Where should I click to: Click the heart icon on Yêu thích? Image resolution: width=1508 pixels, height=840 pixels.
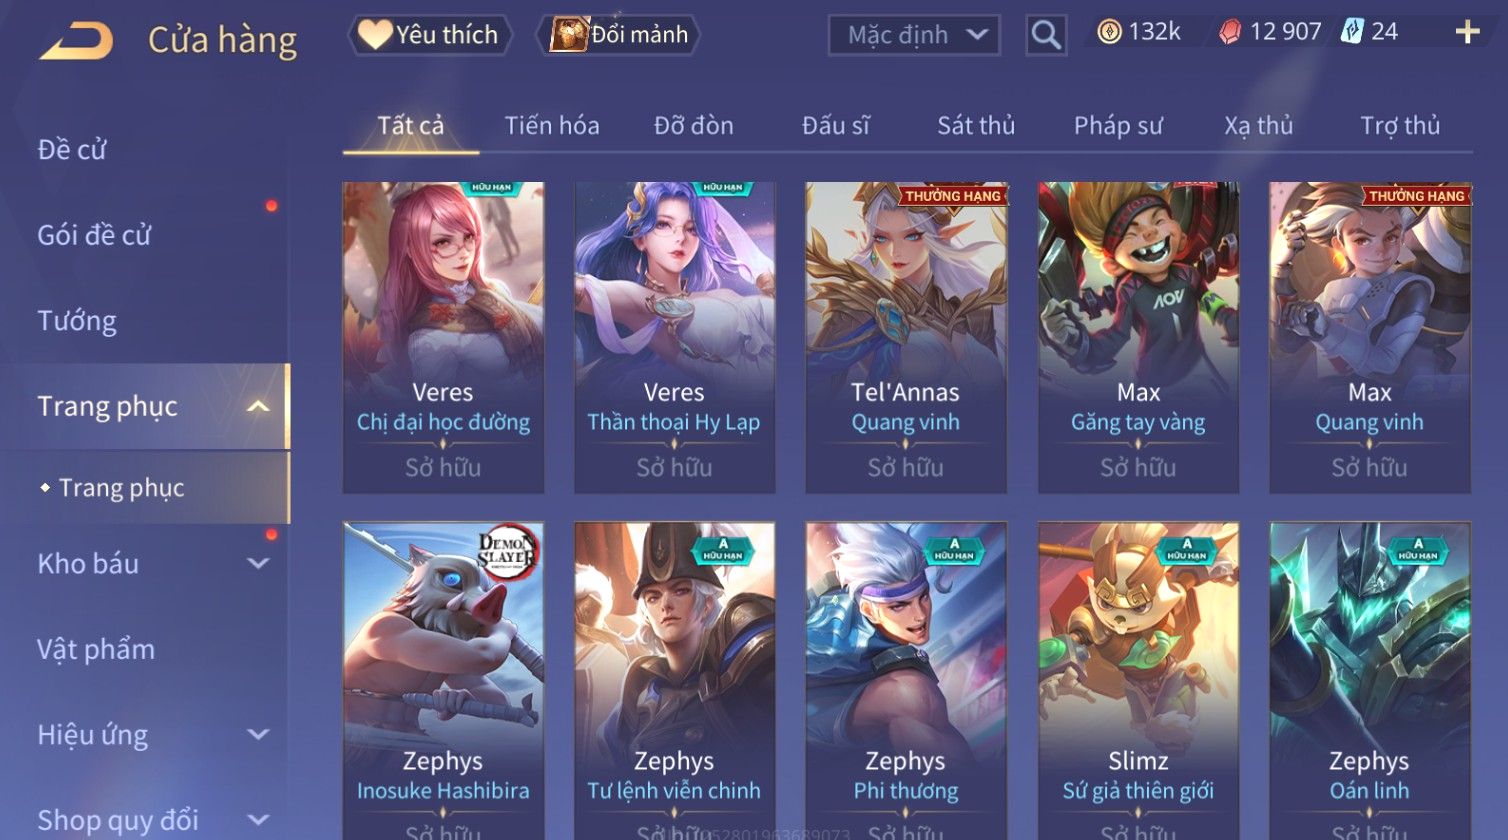click(x=374, y=35)
